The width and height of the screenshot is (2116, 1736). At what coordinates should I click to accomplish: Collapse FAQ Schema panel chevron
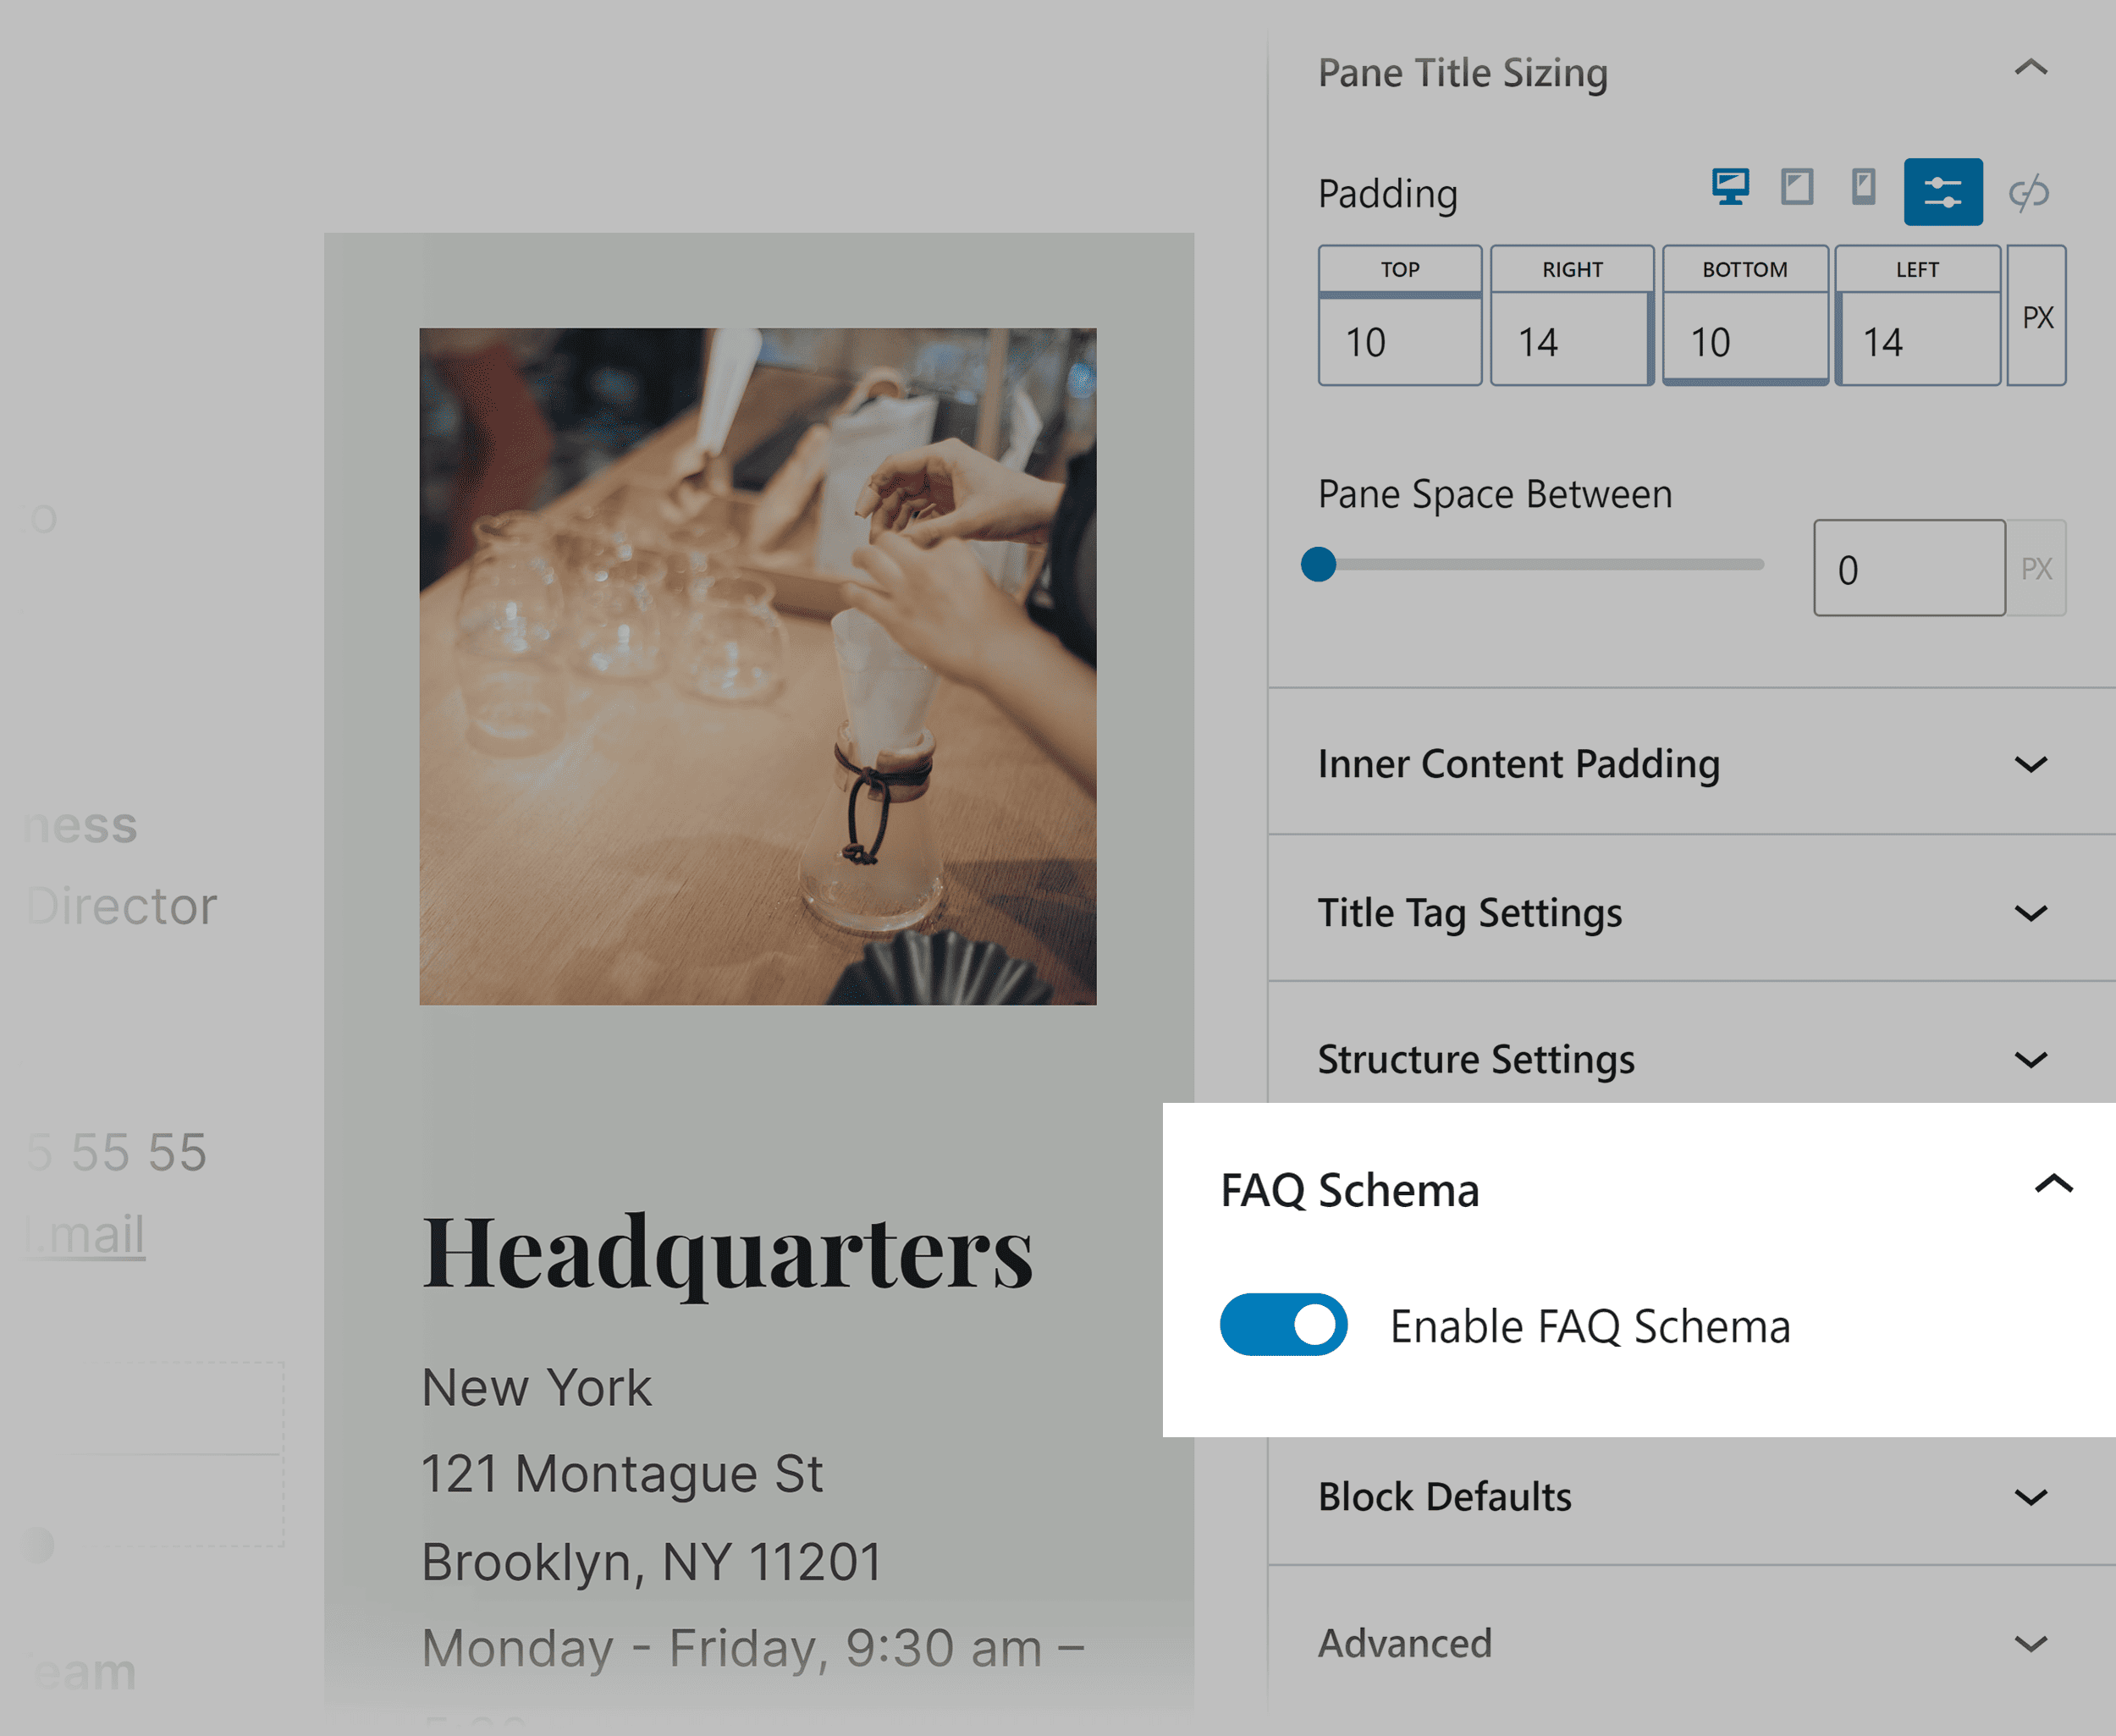(x=2053, y=1186)
